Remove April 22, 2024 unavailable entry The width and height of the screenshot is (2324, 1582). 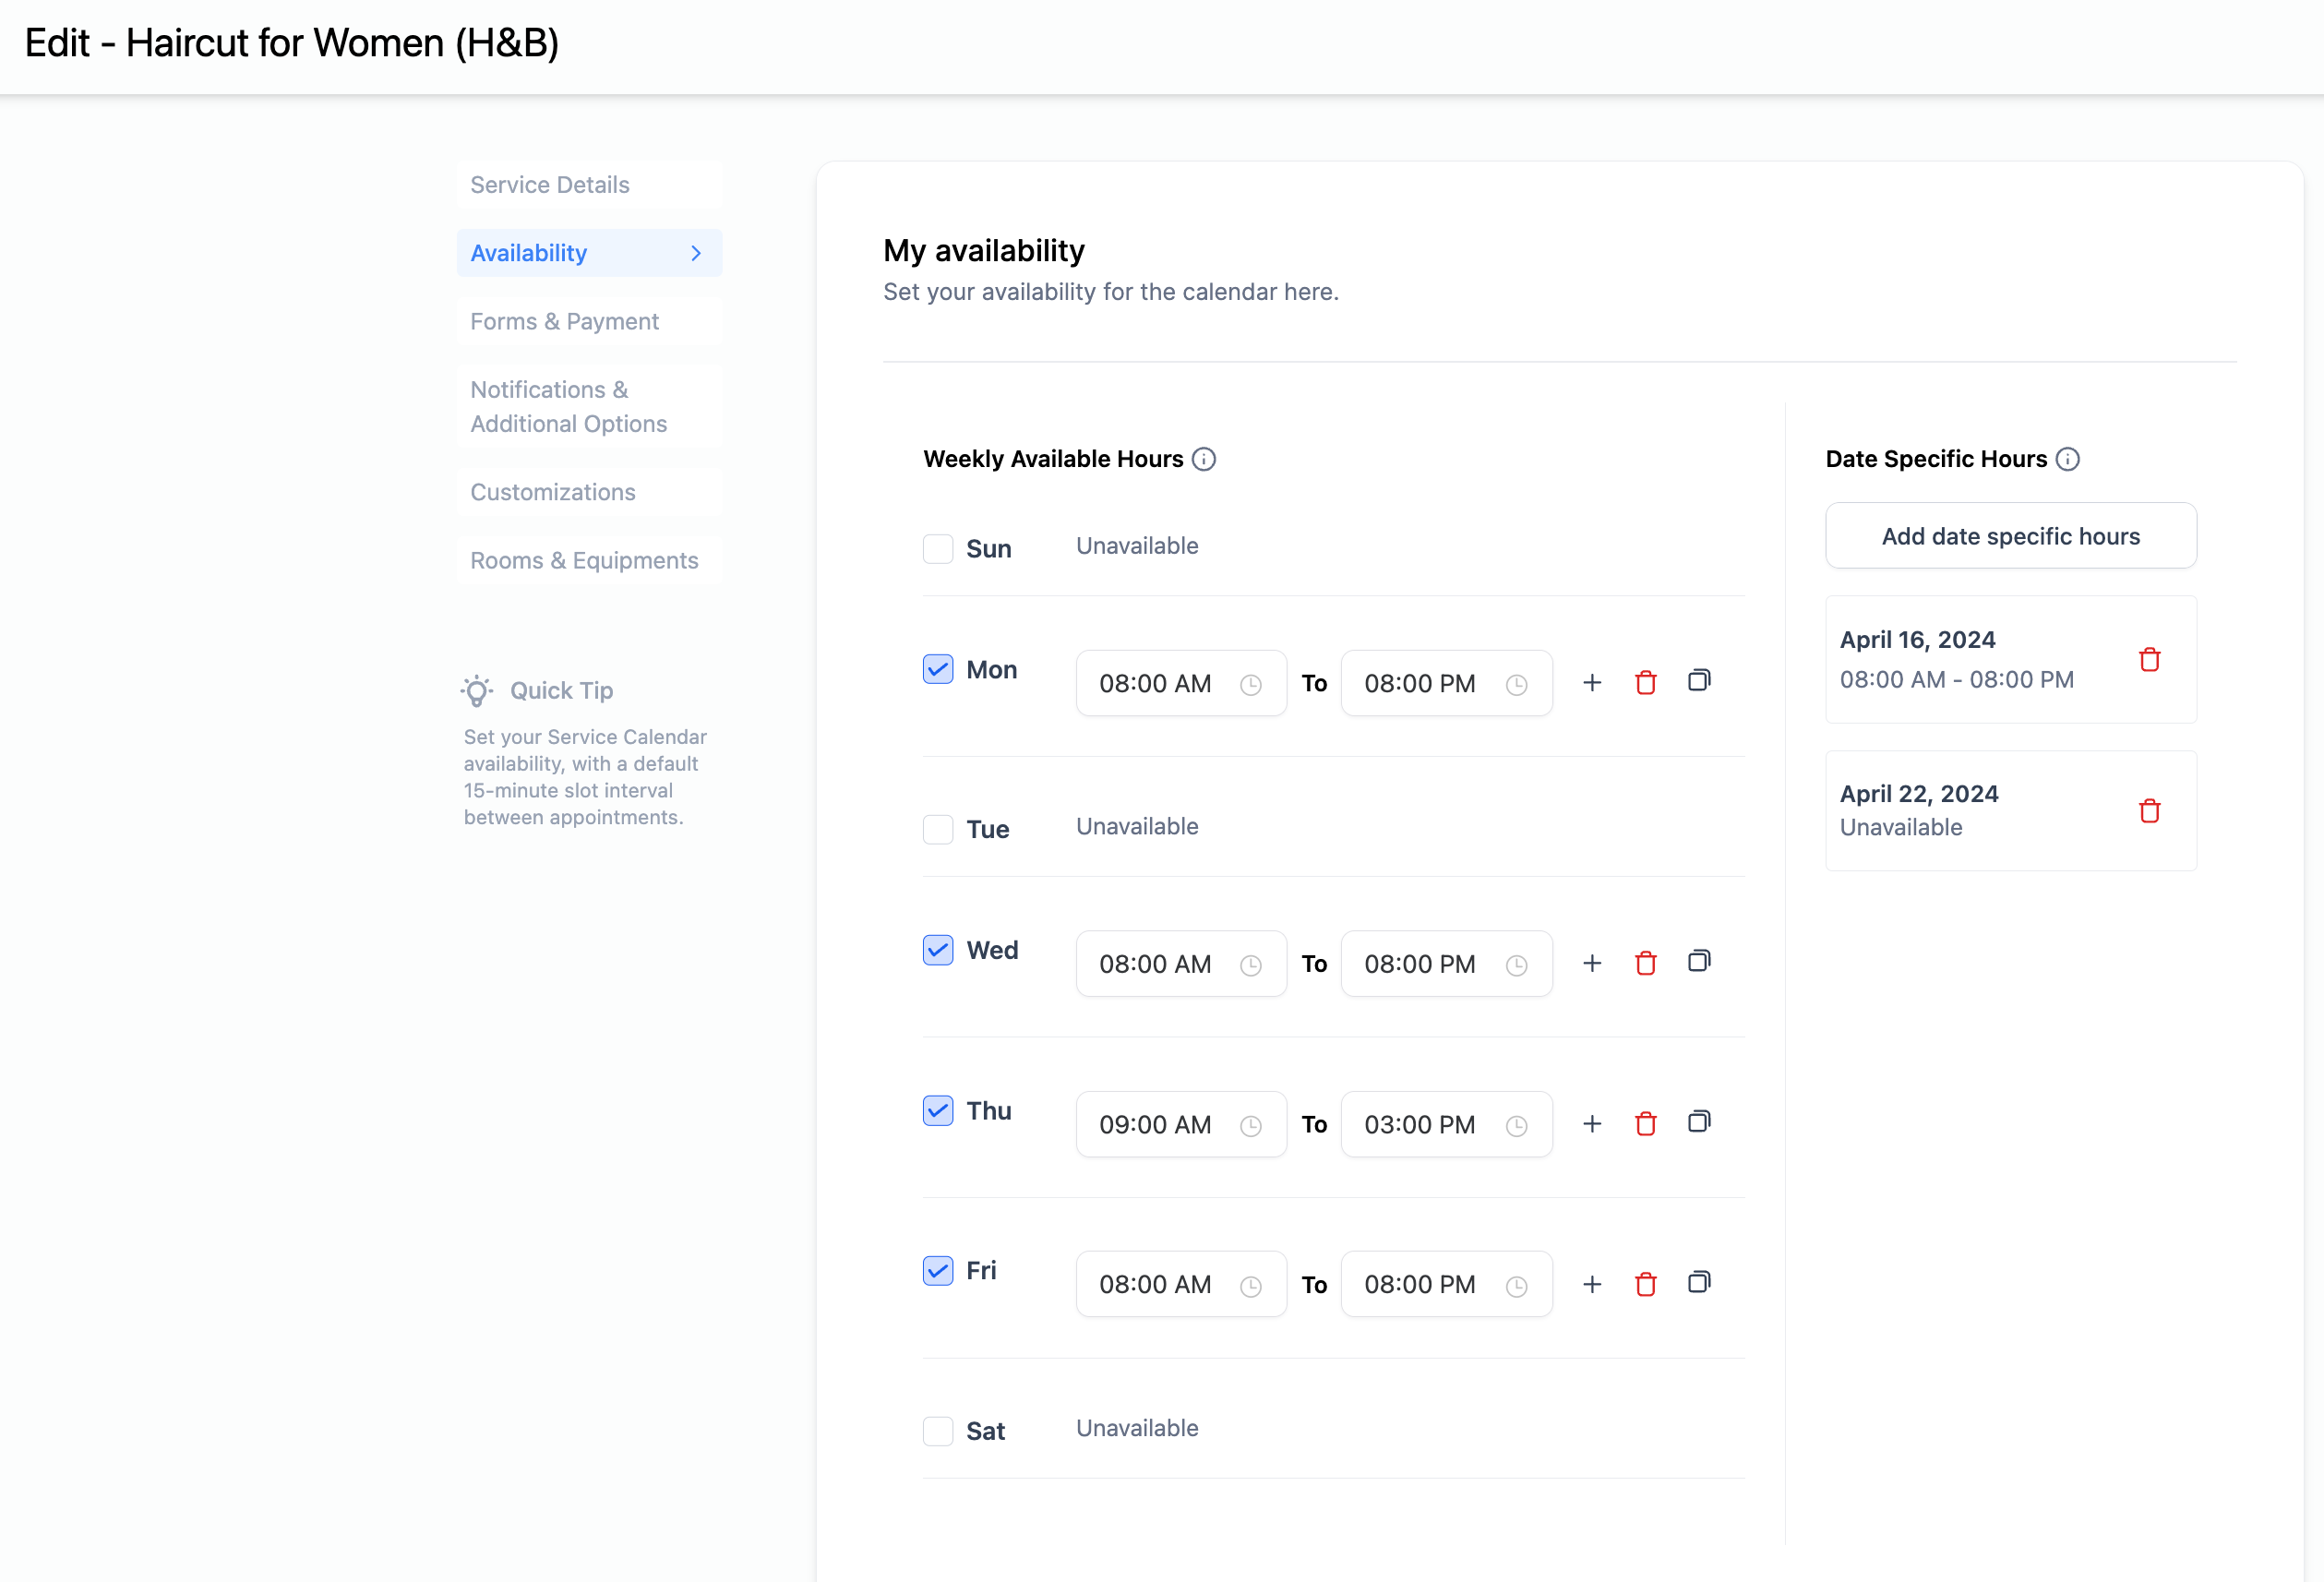[2149, 811]
